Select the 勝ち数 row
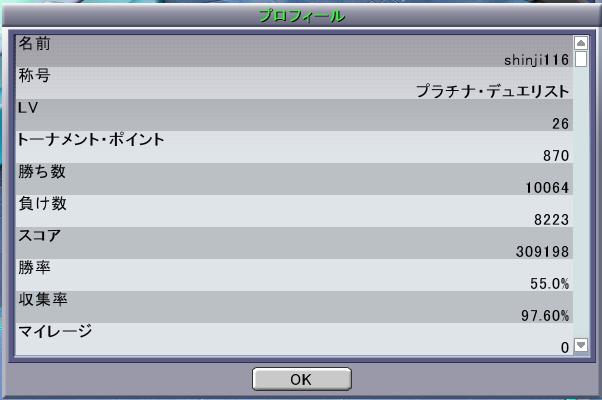Image resolution: width=602 pixels, height=400 pixels. pos(294,179)
